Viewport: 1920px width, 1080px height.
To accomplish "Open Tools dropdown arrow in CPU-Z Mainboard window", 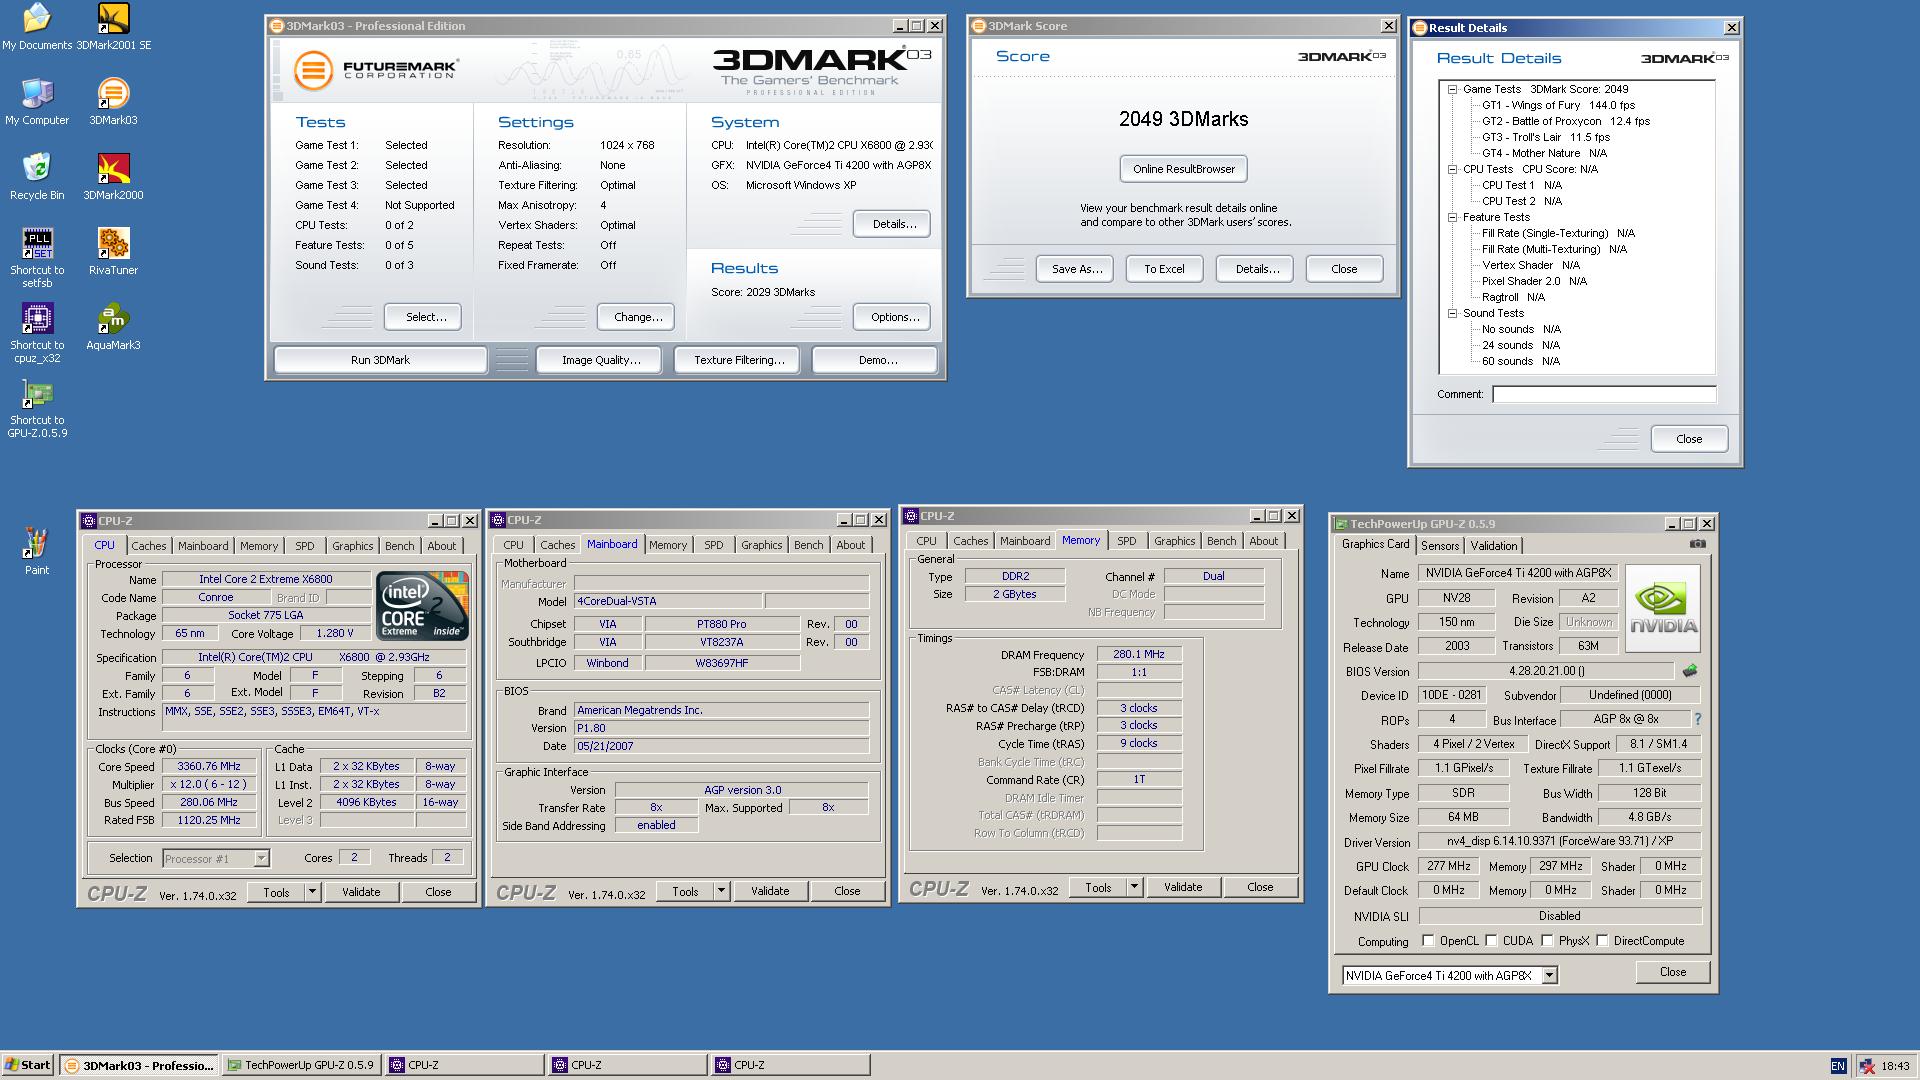I will (721, 891).
